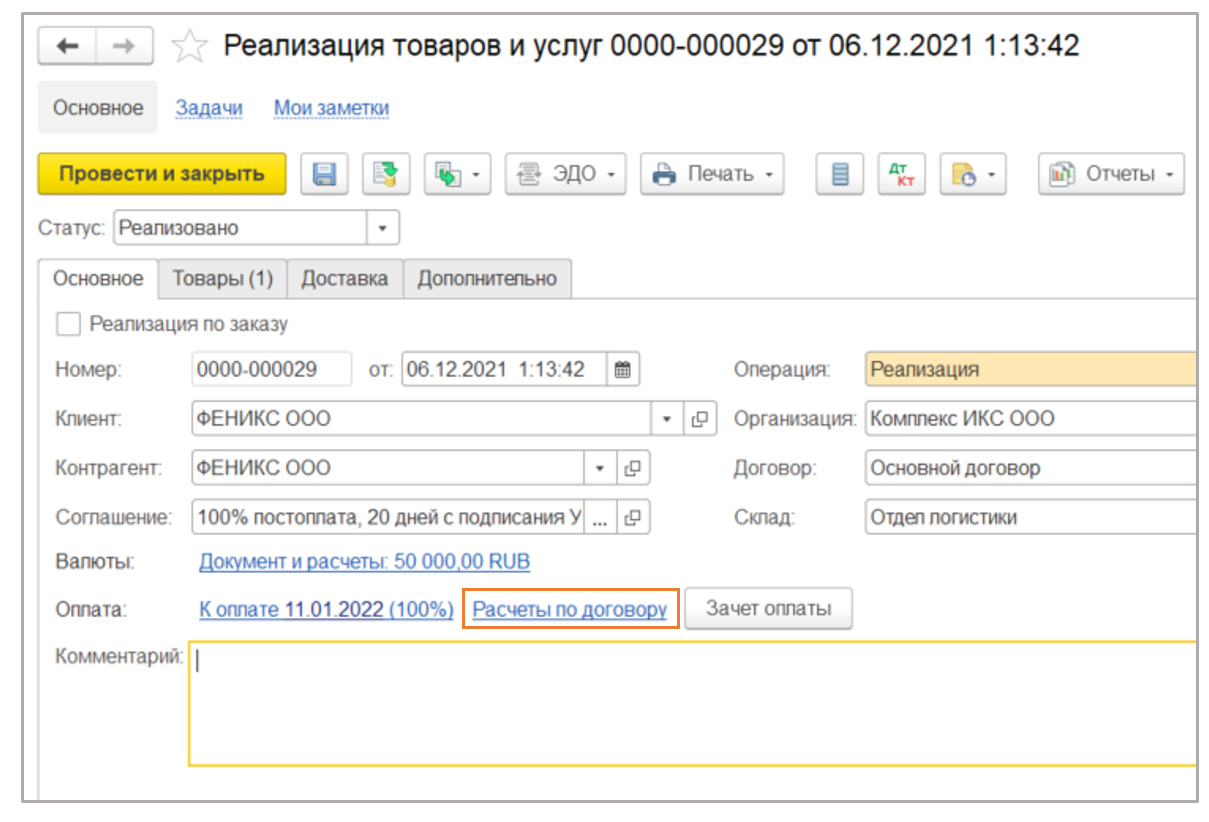Expand the Клиент field dropdown arrow
The image size is (1209, 822).
(x=667, y=419)
